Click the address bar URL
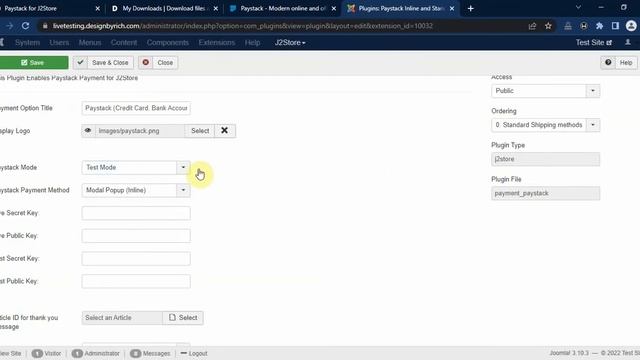This screenshot has width=640, height=360. (x=242, y=26)
